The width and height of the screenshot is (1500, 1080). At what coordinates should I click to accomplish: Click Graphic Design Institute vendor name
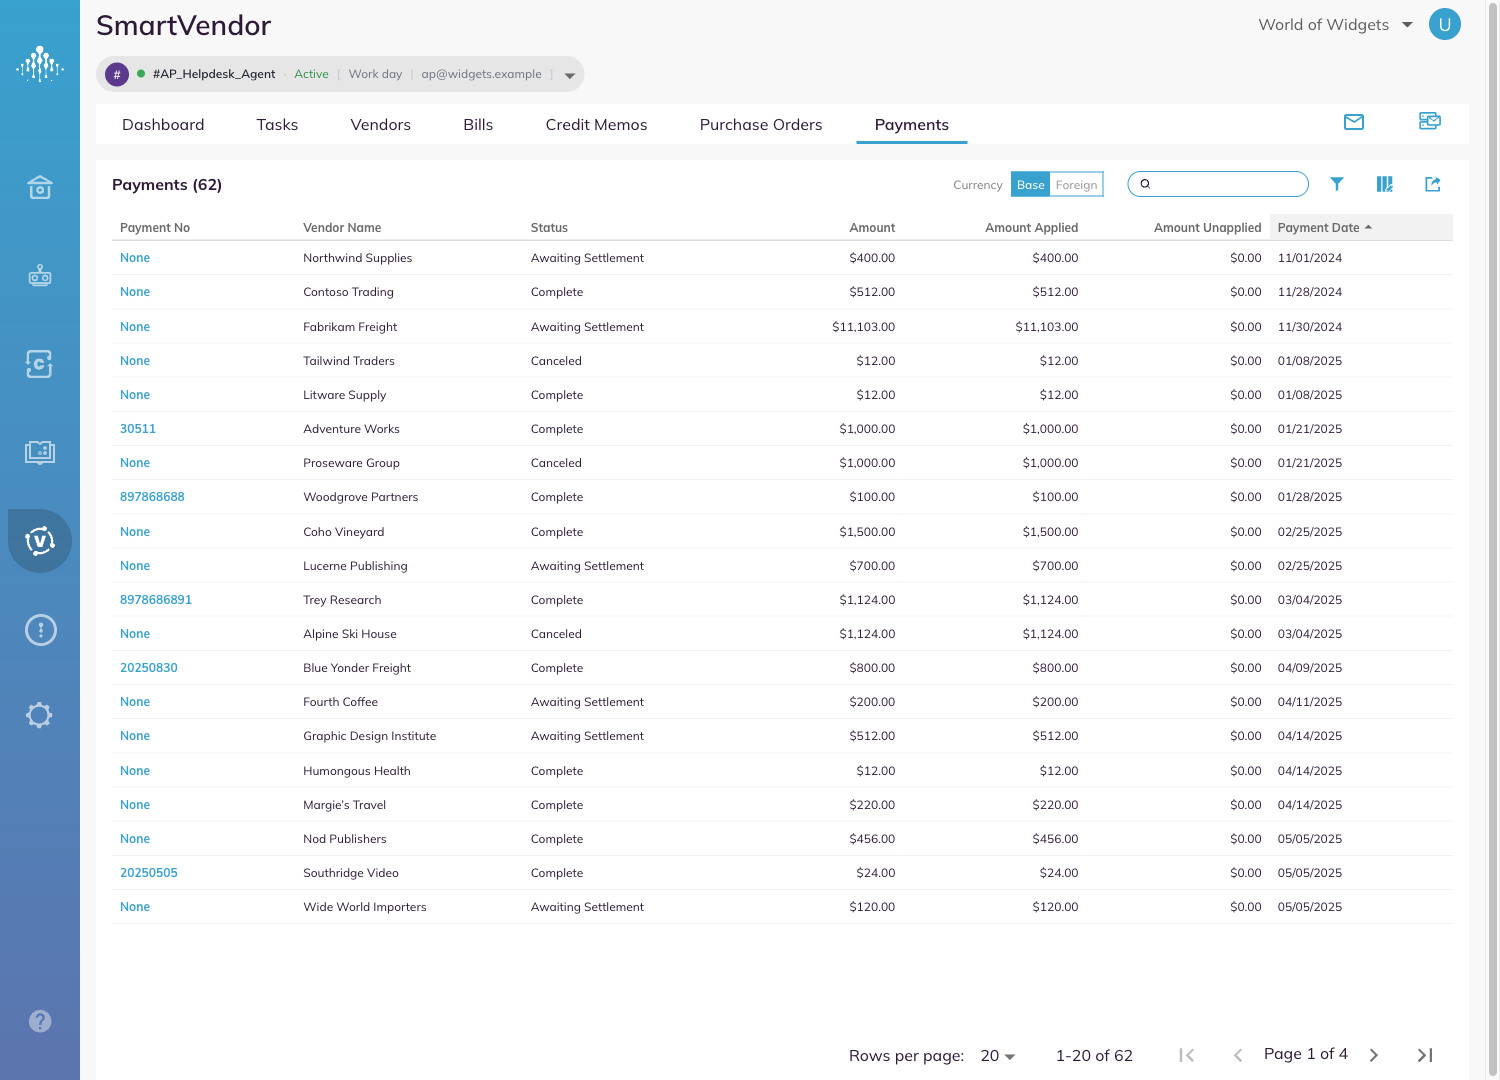(370, 736)
